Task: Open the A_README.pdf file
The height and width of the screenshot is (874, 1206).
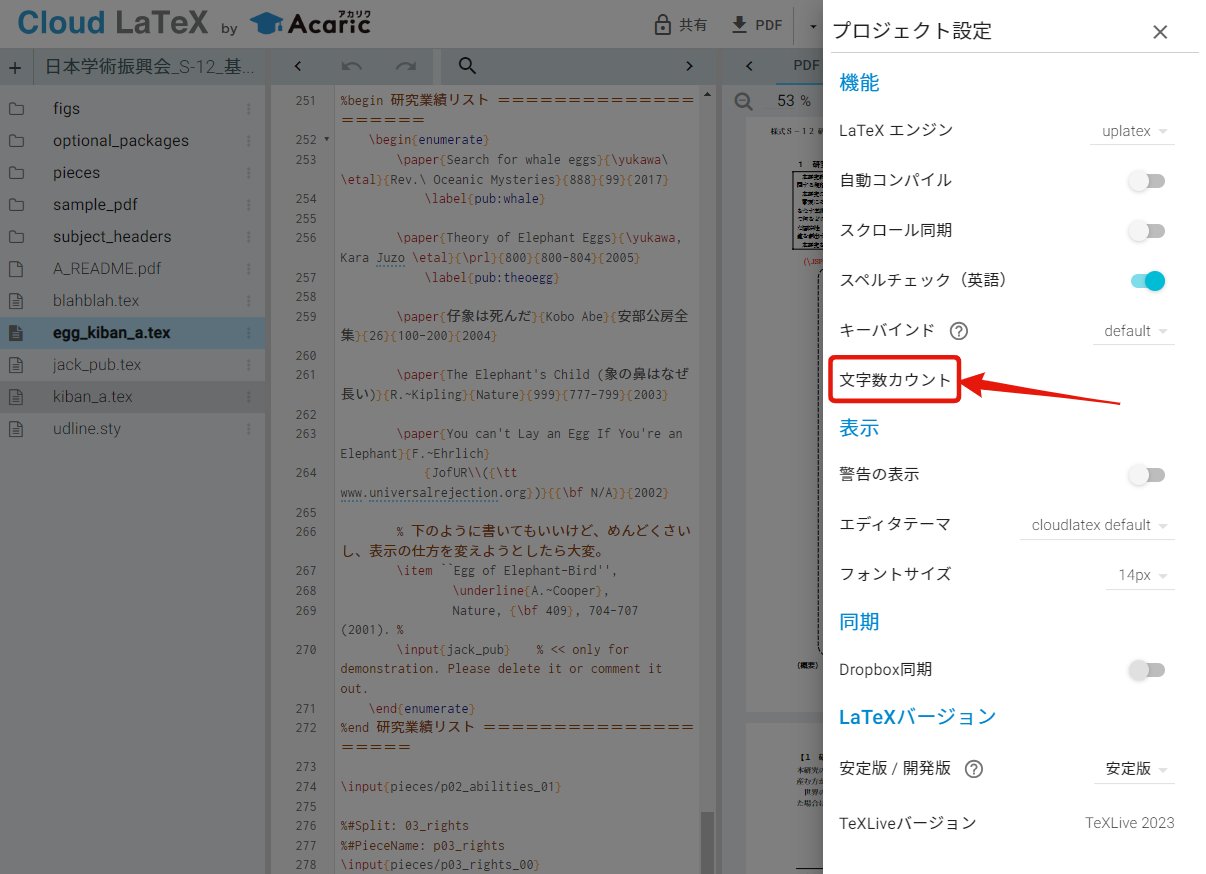Action: tap(106, 269)
